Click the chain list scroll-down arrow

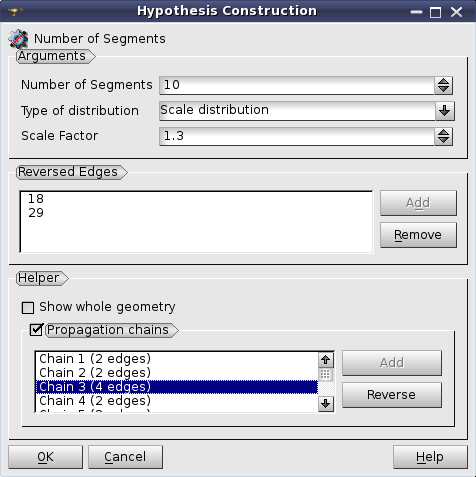(x=326, y=404)
